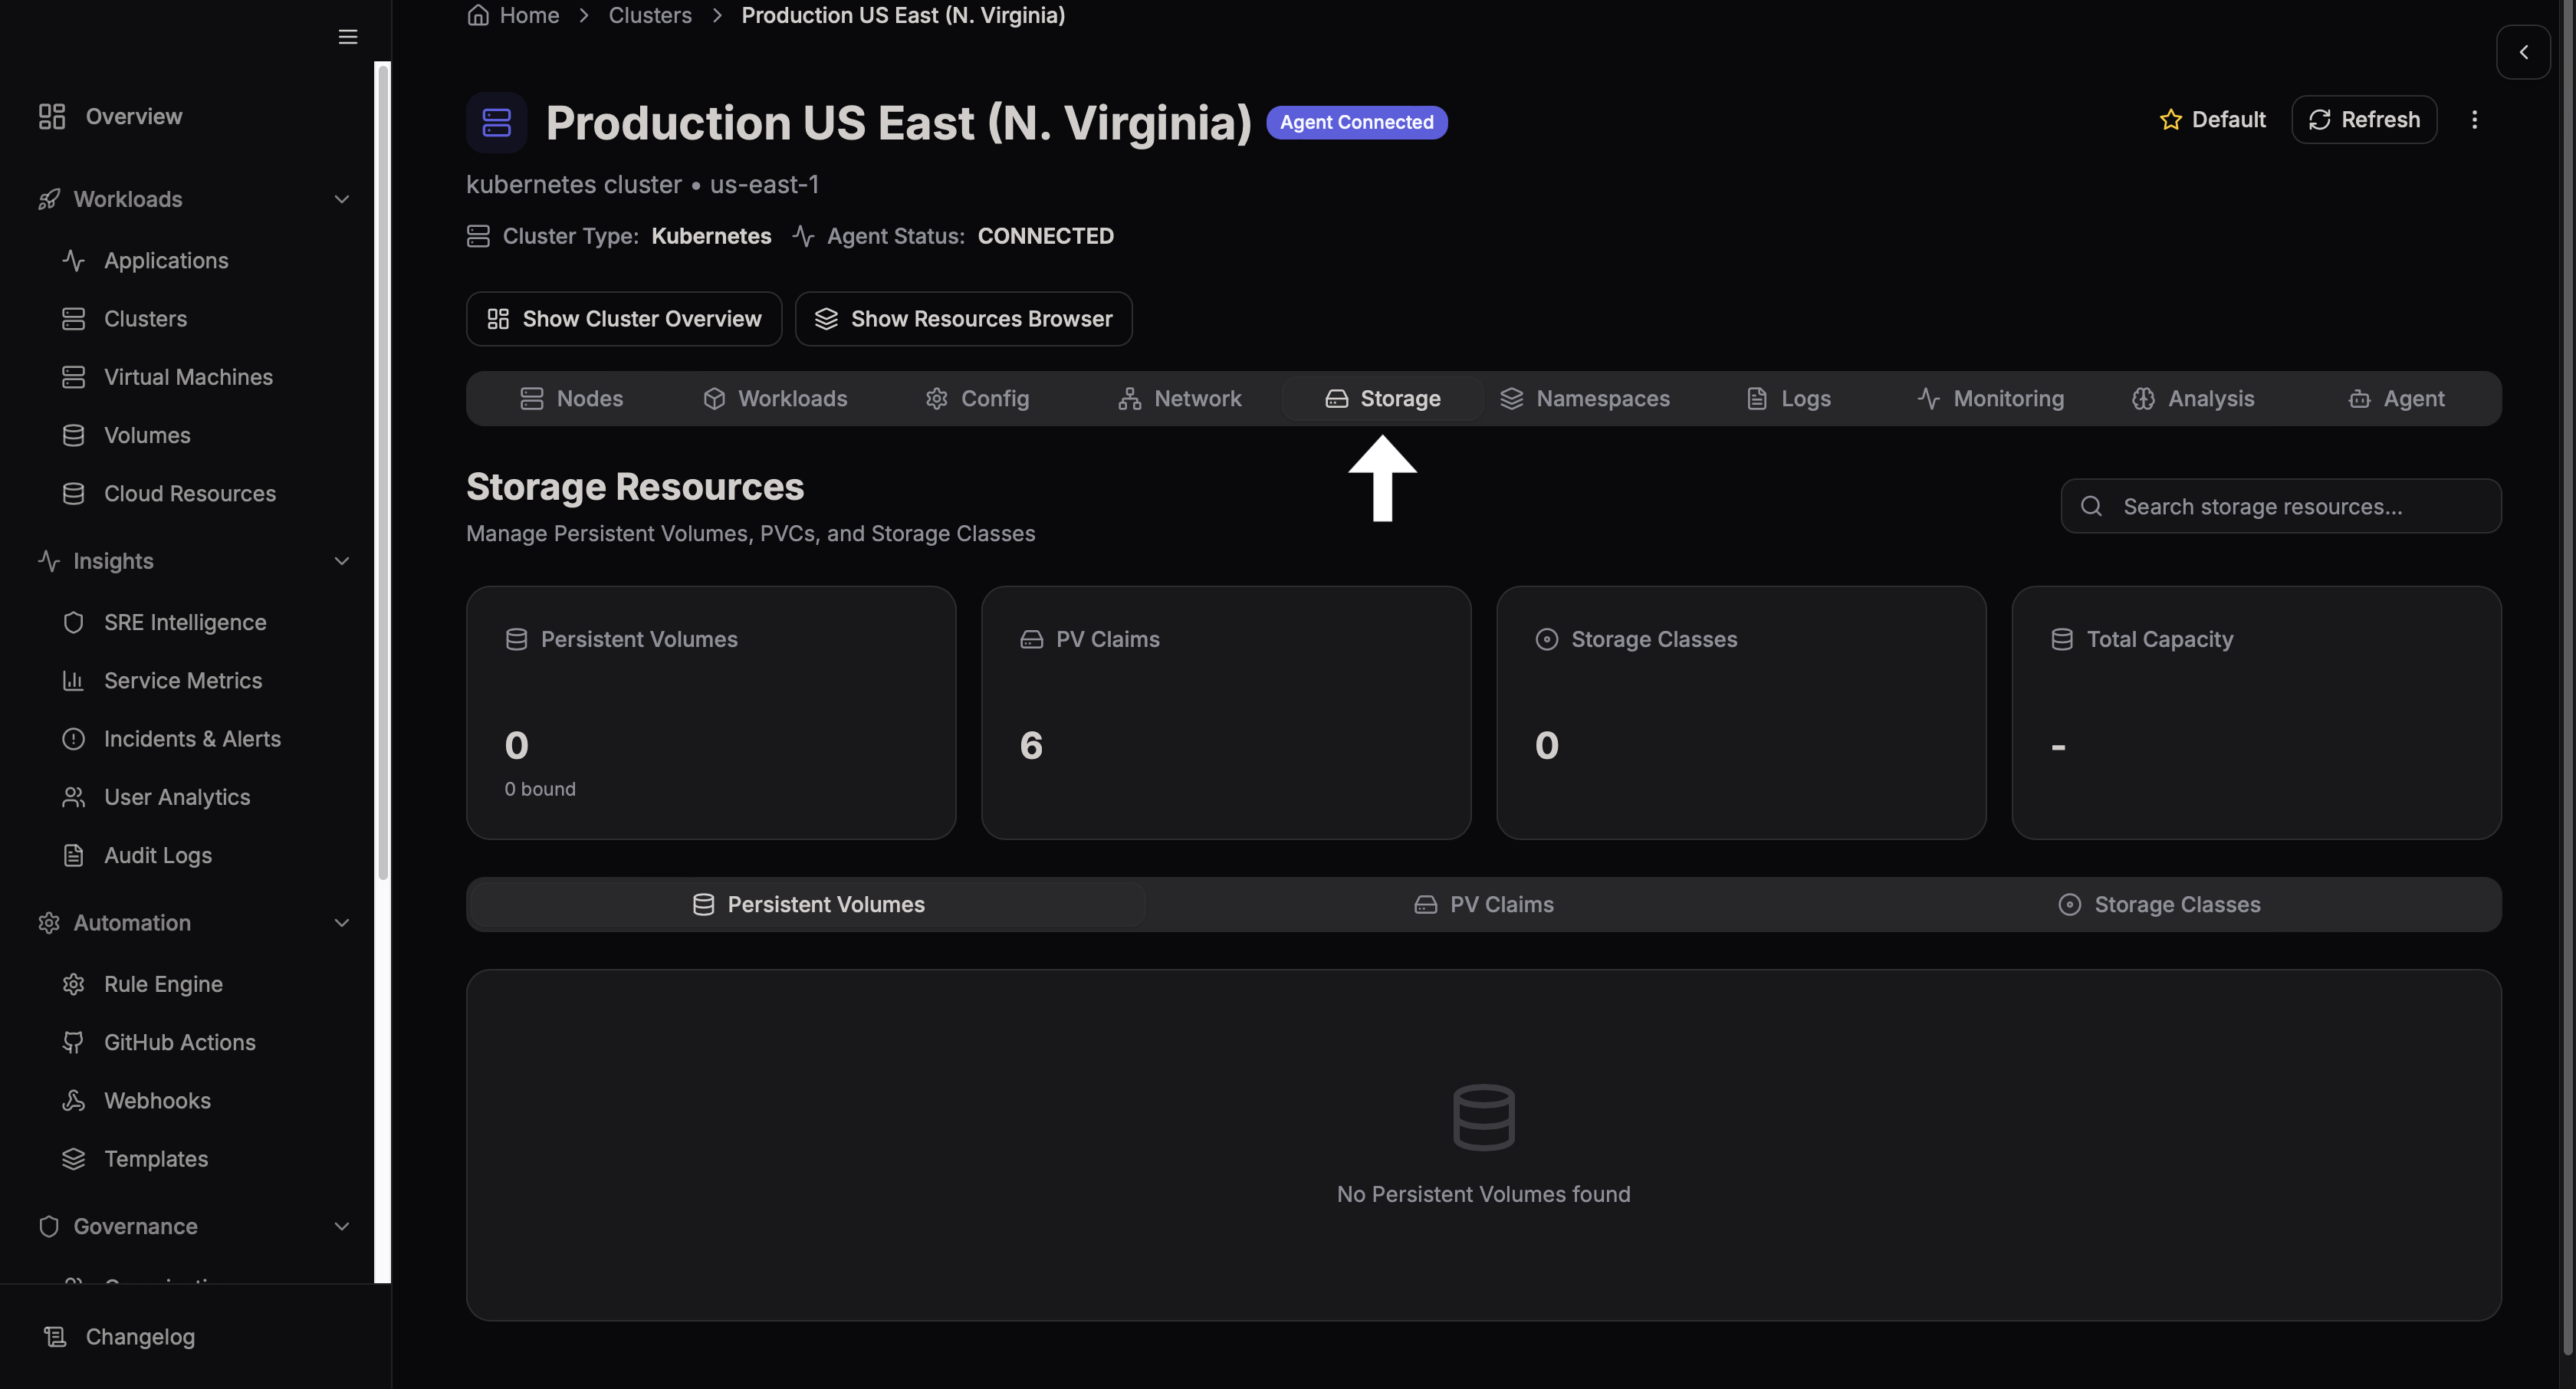Click Show Resources Browser

[x=963, y=318]
